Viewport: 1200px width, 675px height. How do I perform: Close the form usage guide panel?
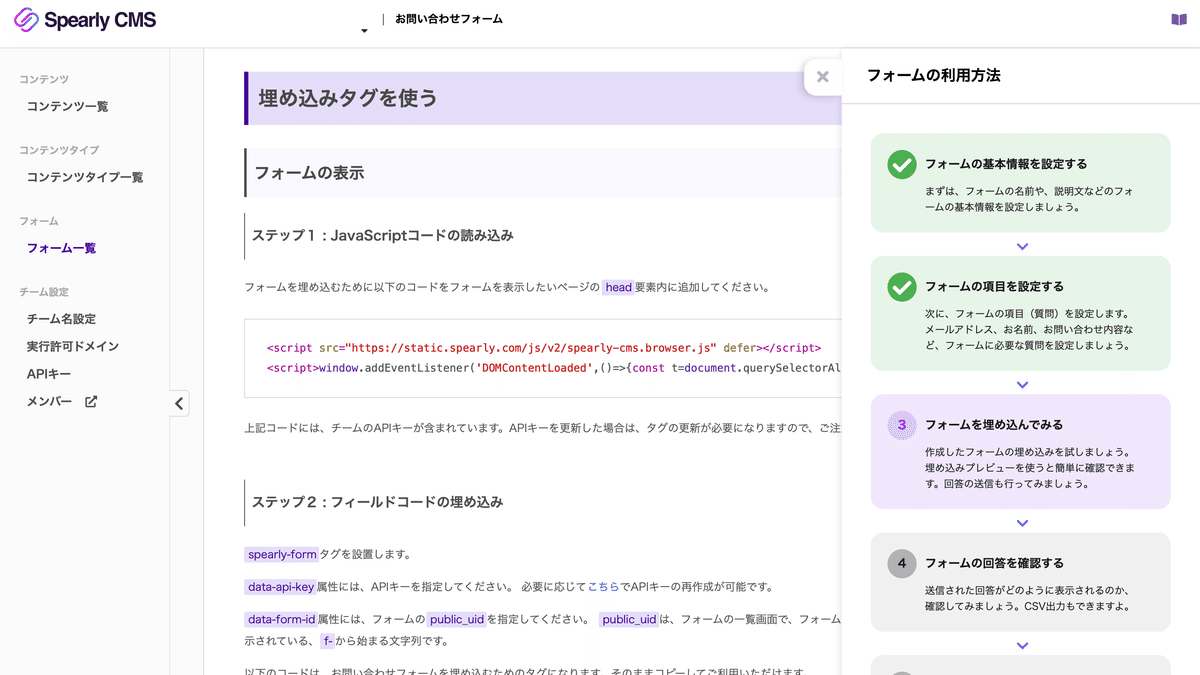coord(822,77)
